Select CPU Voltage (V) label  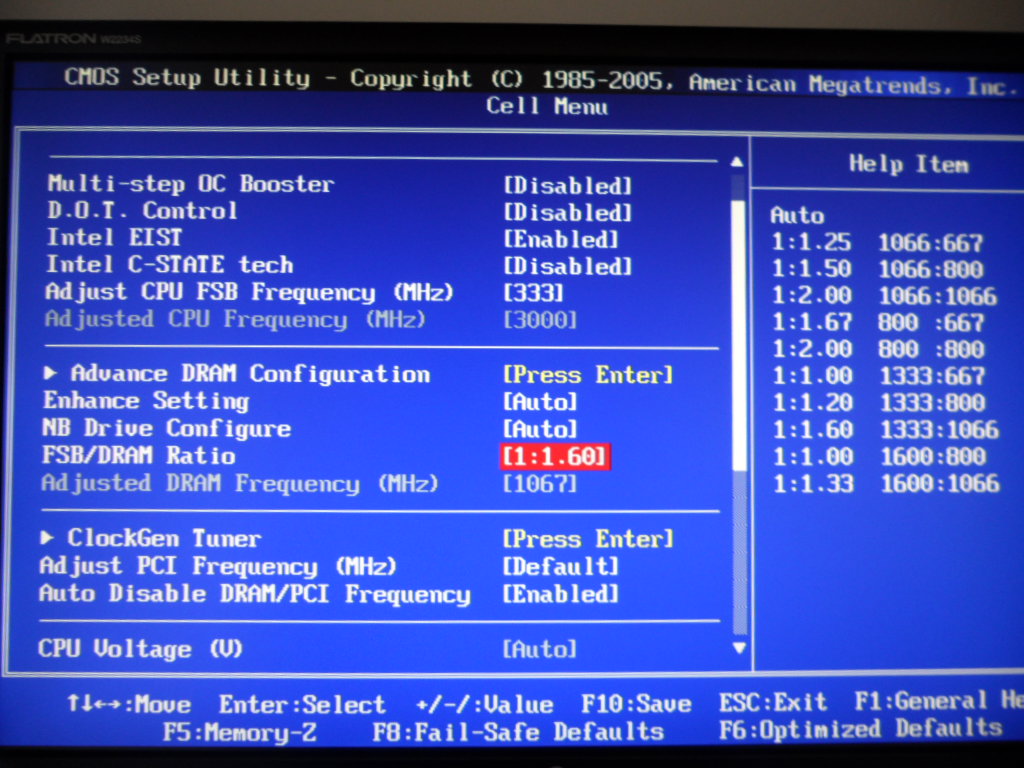pos(140,648)
